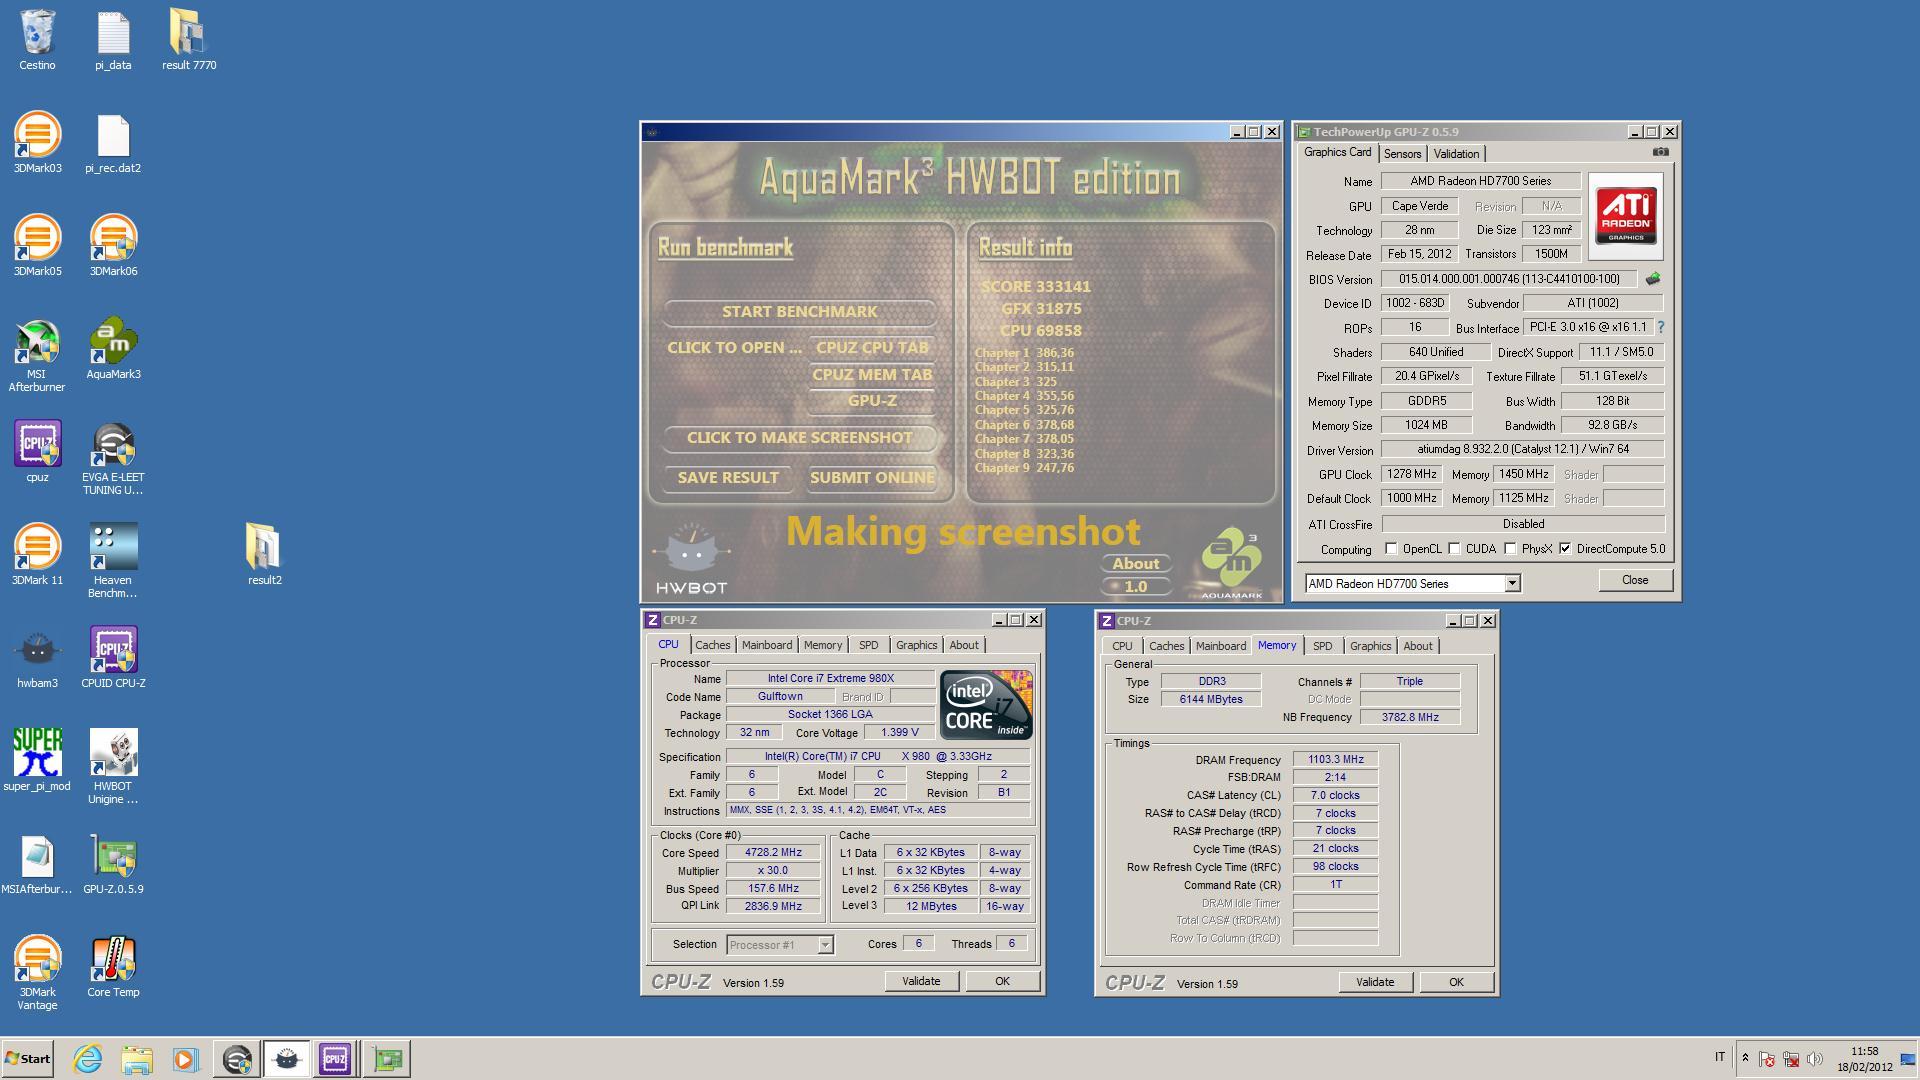The height and width of the screenshot is (1080, 1920).
Task: Launch Heaven Benchmark shortcut
Action: click(x=113, y=562)
